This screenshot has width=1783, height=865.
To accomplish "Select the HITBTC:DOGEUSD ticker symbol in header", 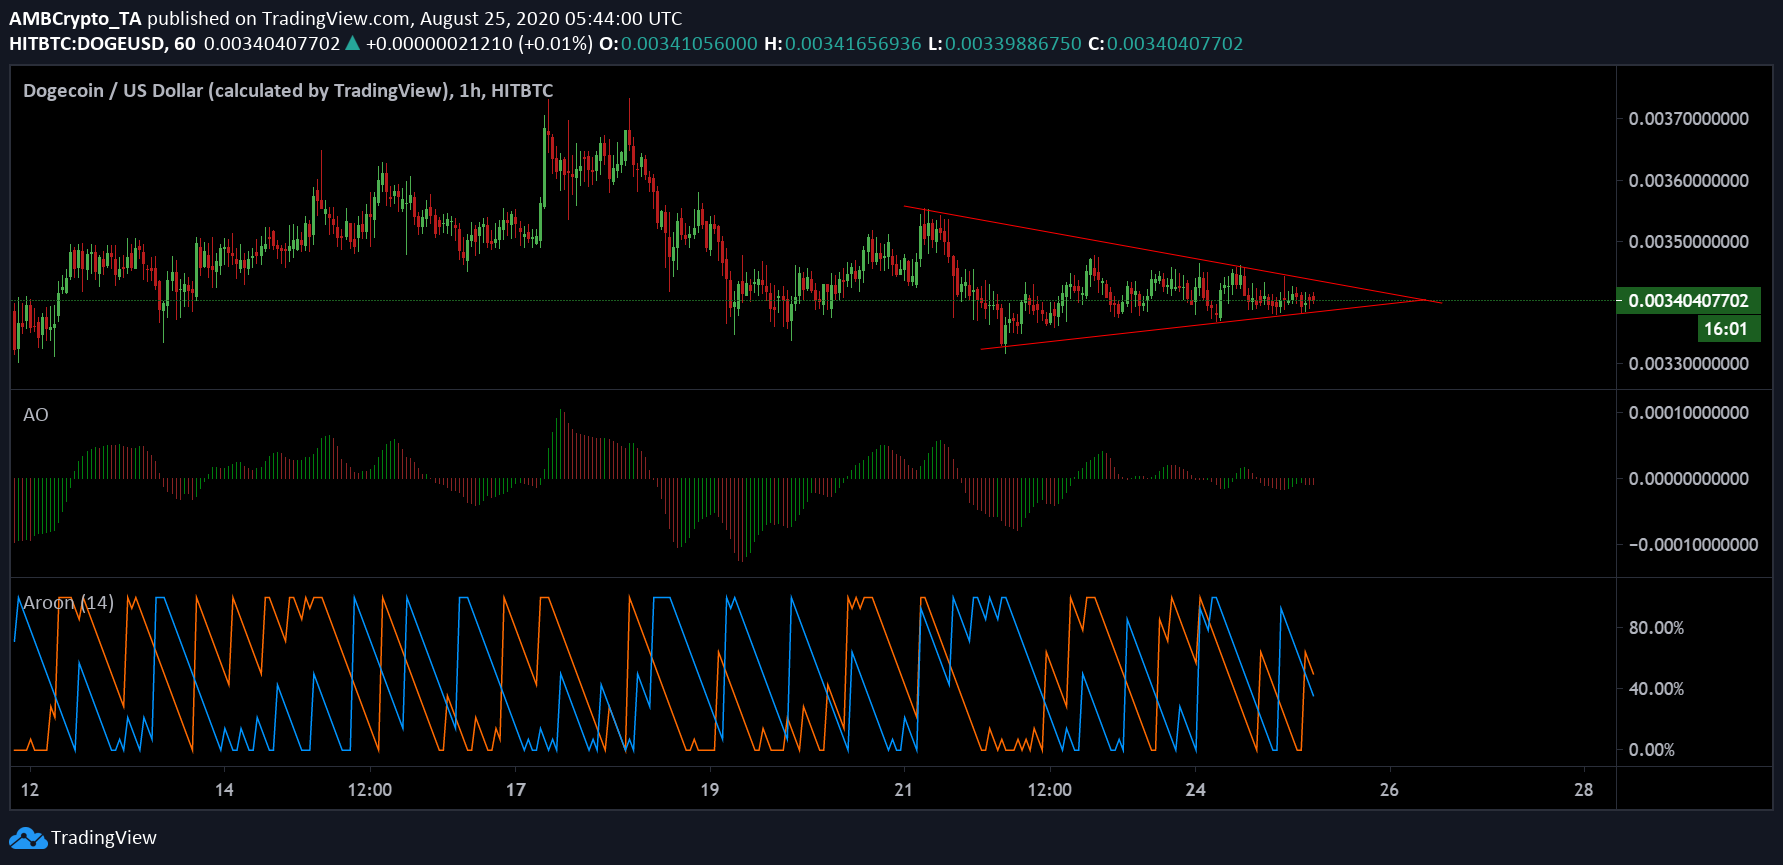I will (88, 44).
